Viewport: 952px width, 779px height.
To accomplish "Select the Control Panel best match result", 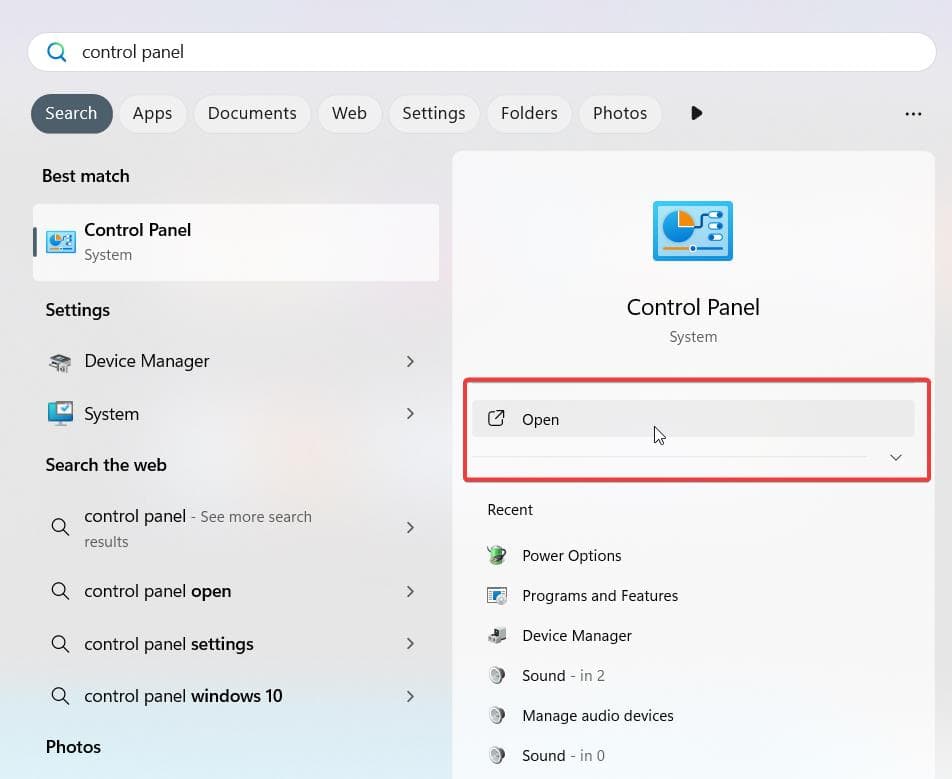I will (236, 242).
